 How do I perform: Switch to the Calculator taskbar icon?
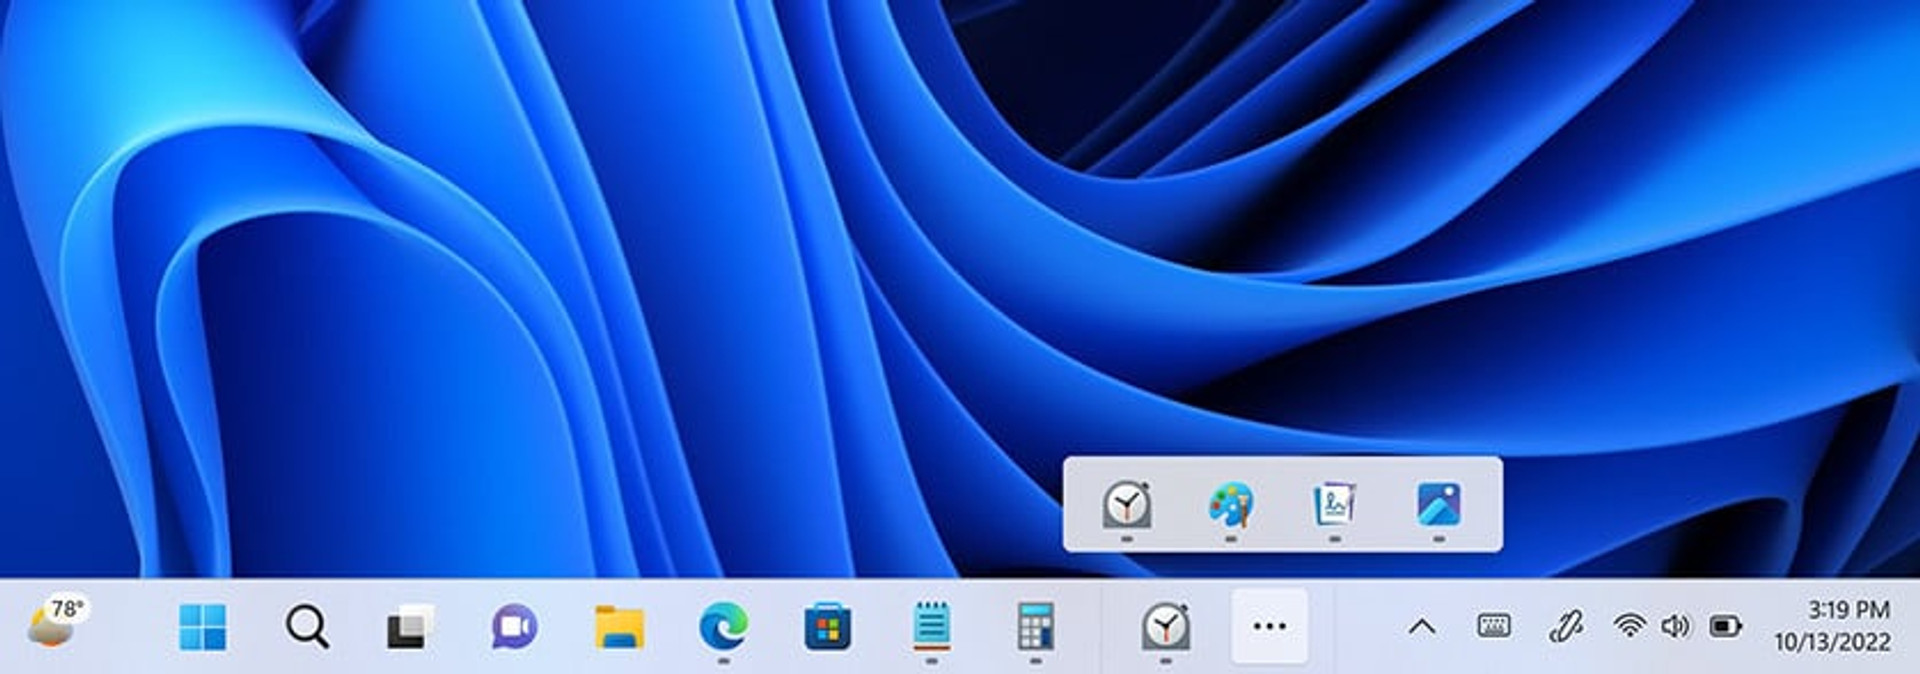point(1035,627)
